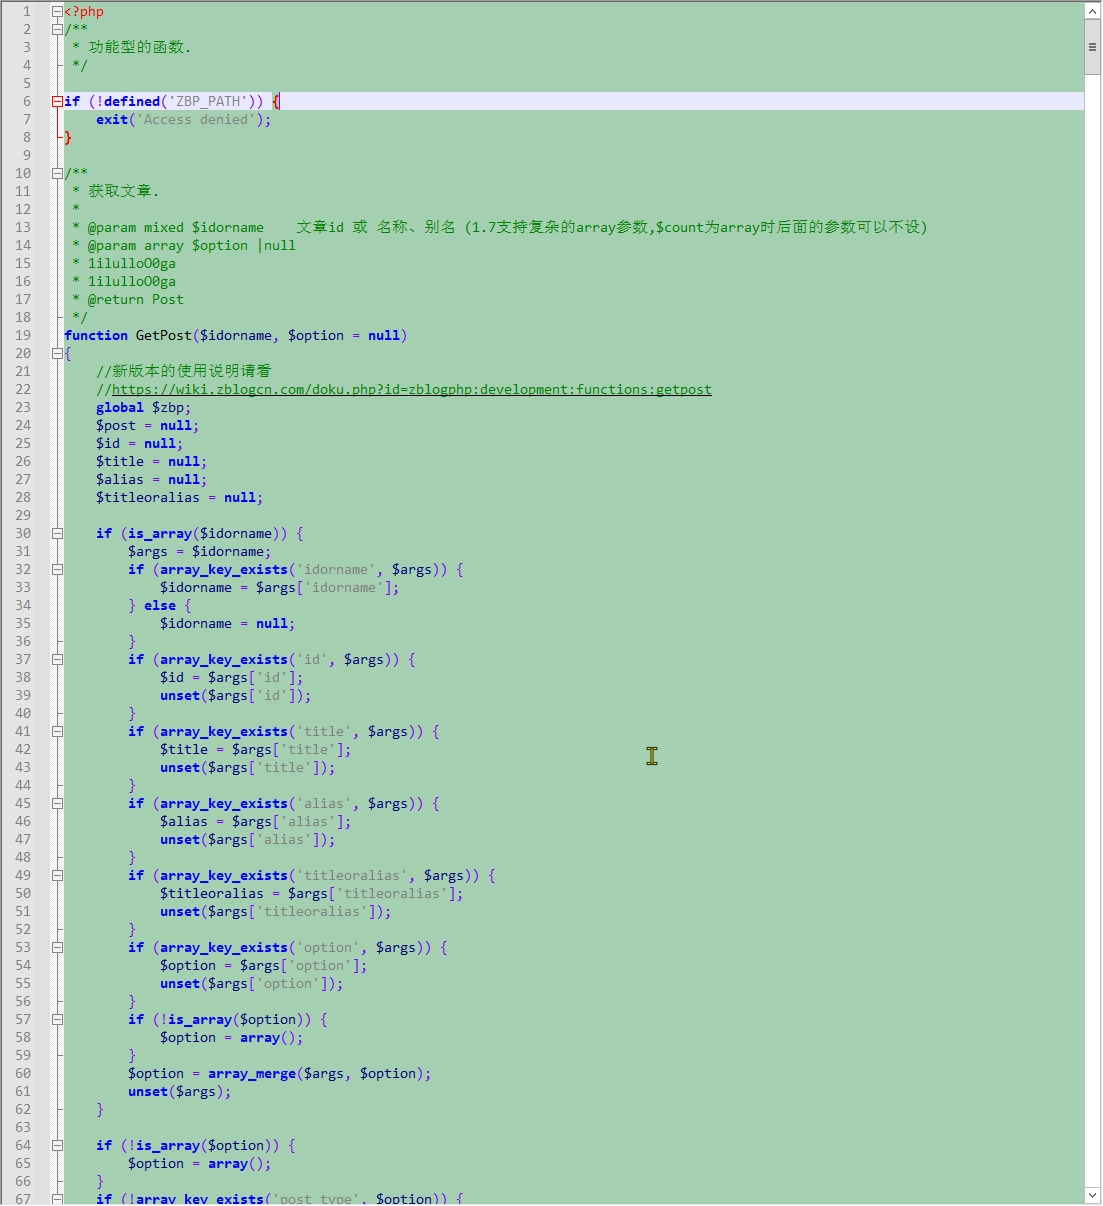The height and width of the screenshot is (1206, 1103).
Task: Click 'unset($args);' on line 61
Action: (180, 1091)
